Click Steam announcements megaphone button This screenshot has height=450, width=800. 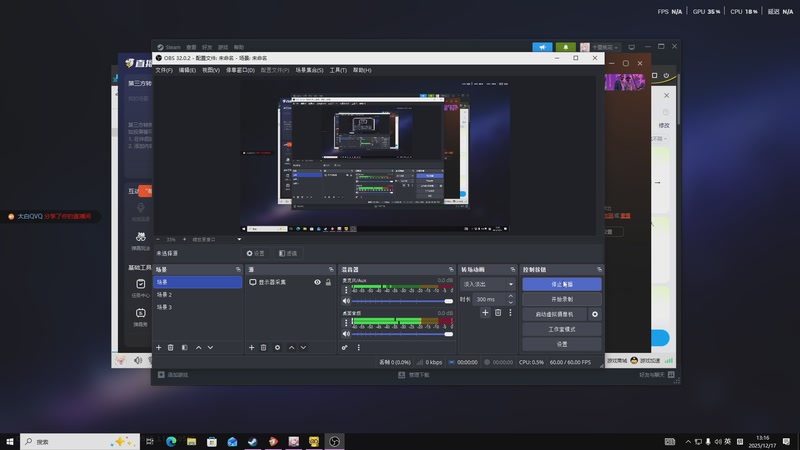coord(542,47)
